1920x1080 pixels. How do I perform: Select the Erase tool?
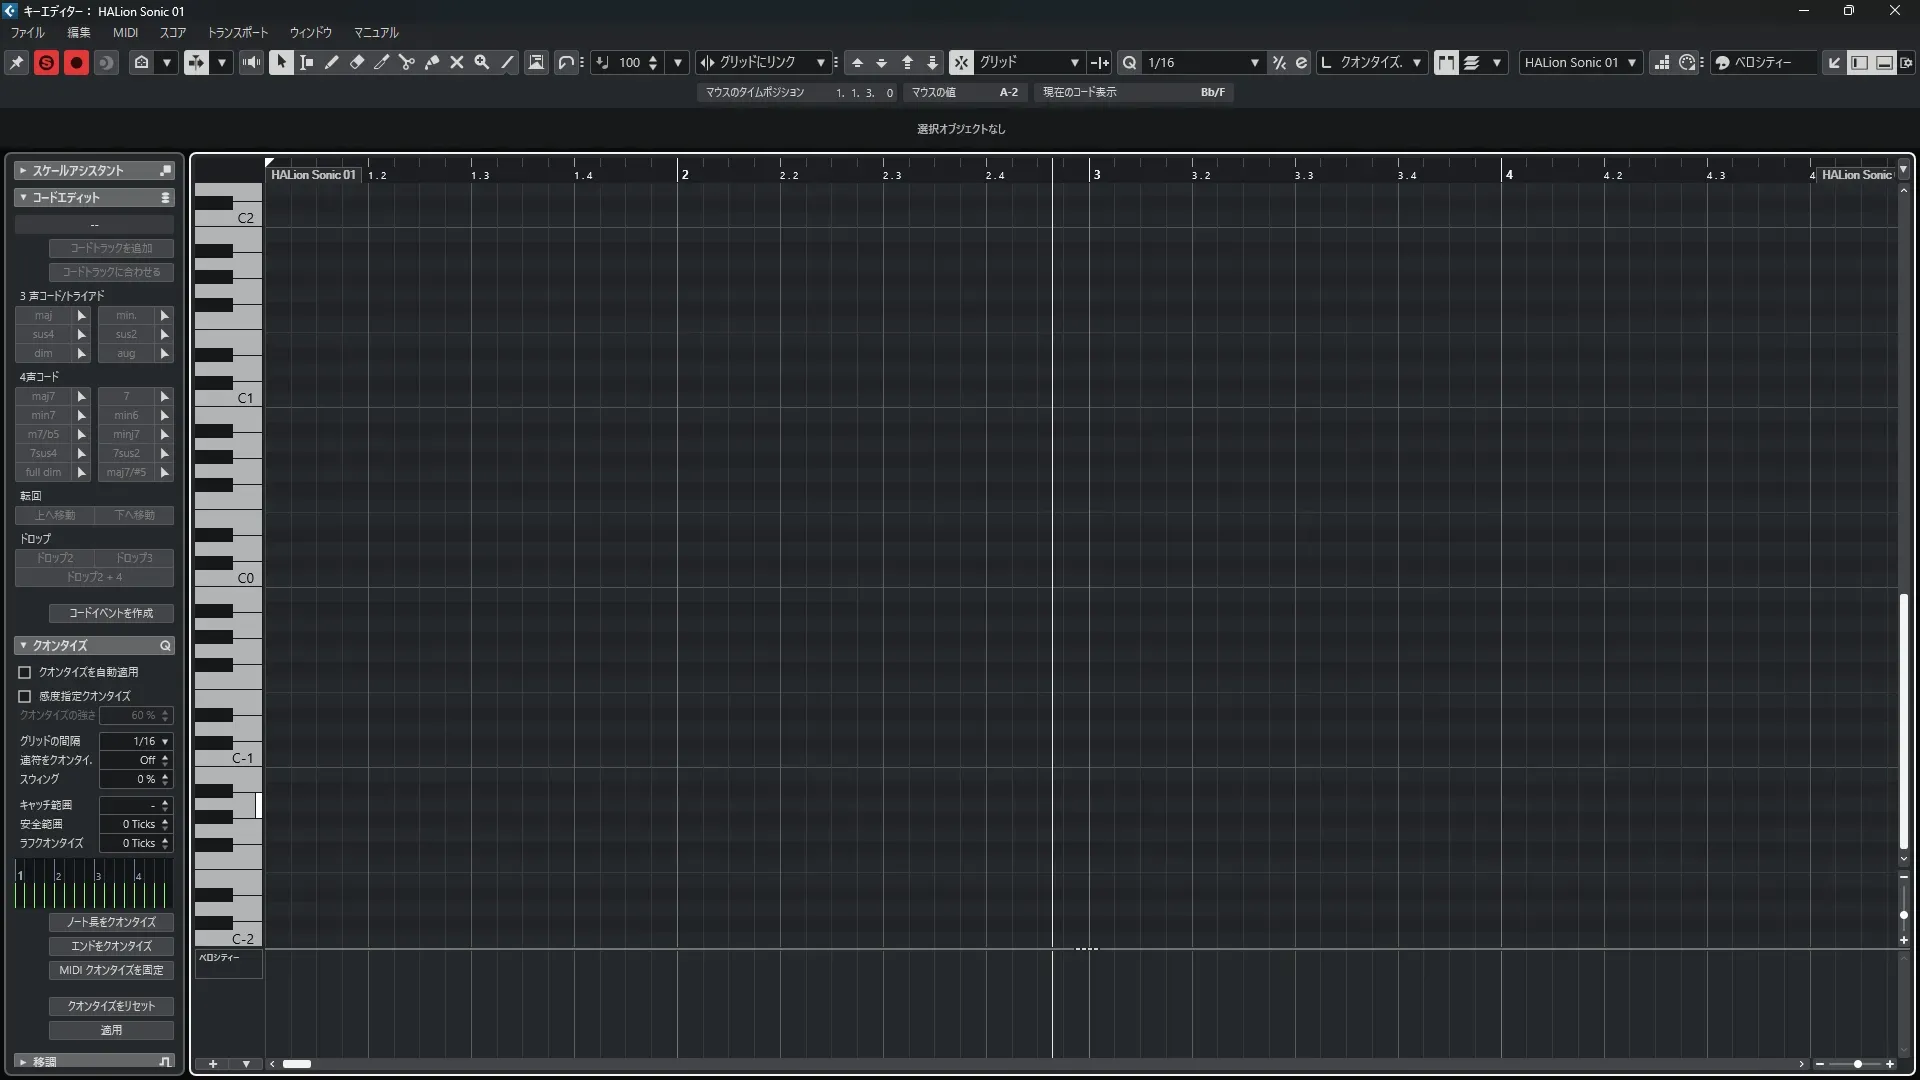[x=356, y=62]
